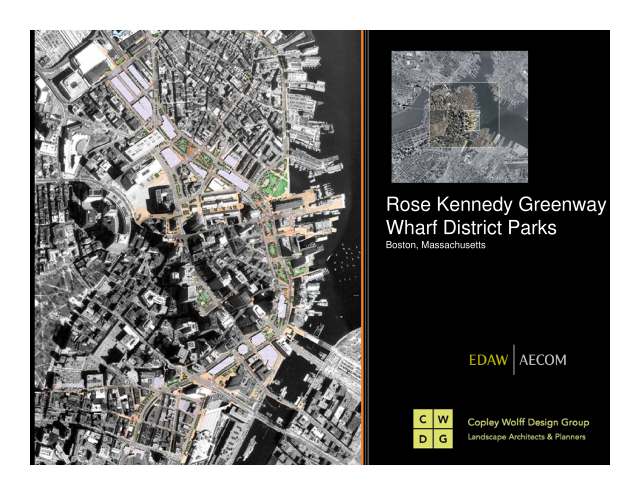Click the AECOM logo text

point(542,360)
